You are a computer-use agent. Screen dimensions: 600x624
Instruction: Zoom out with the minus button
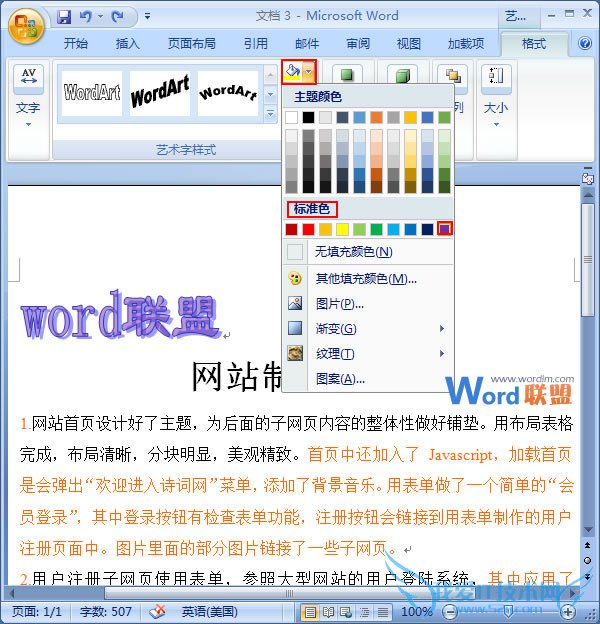450,612
